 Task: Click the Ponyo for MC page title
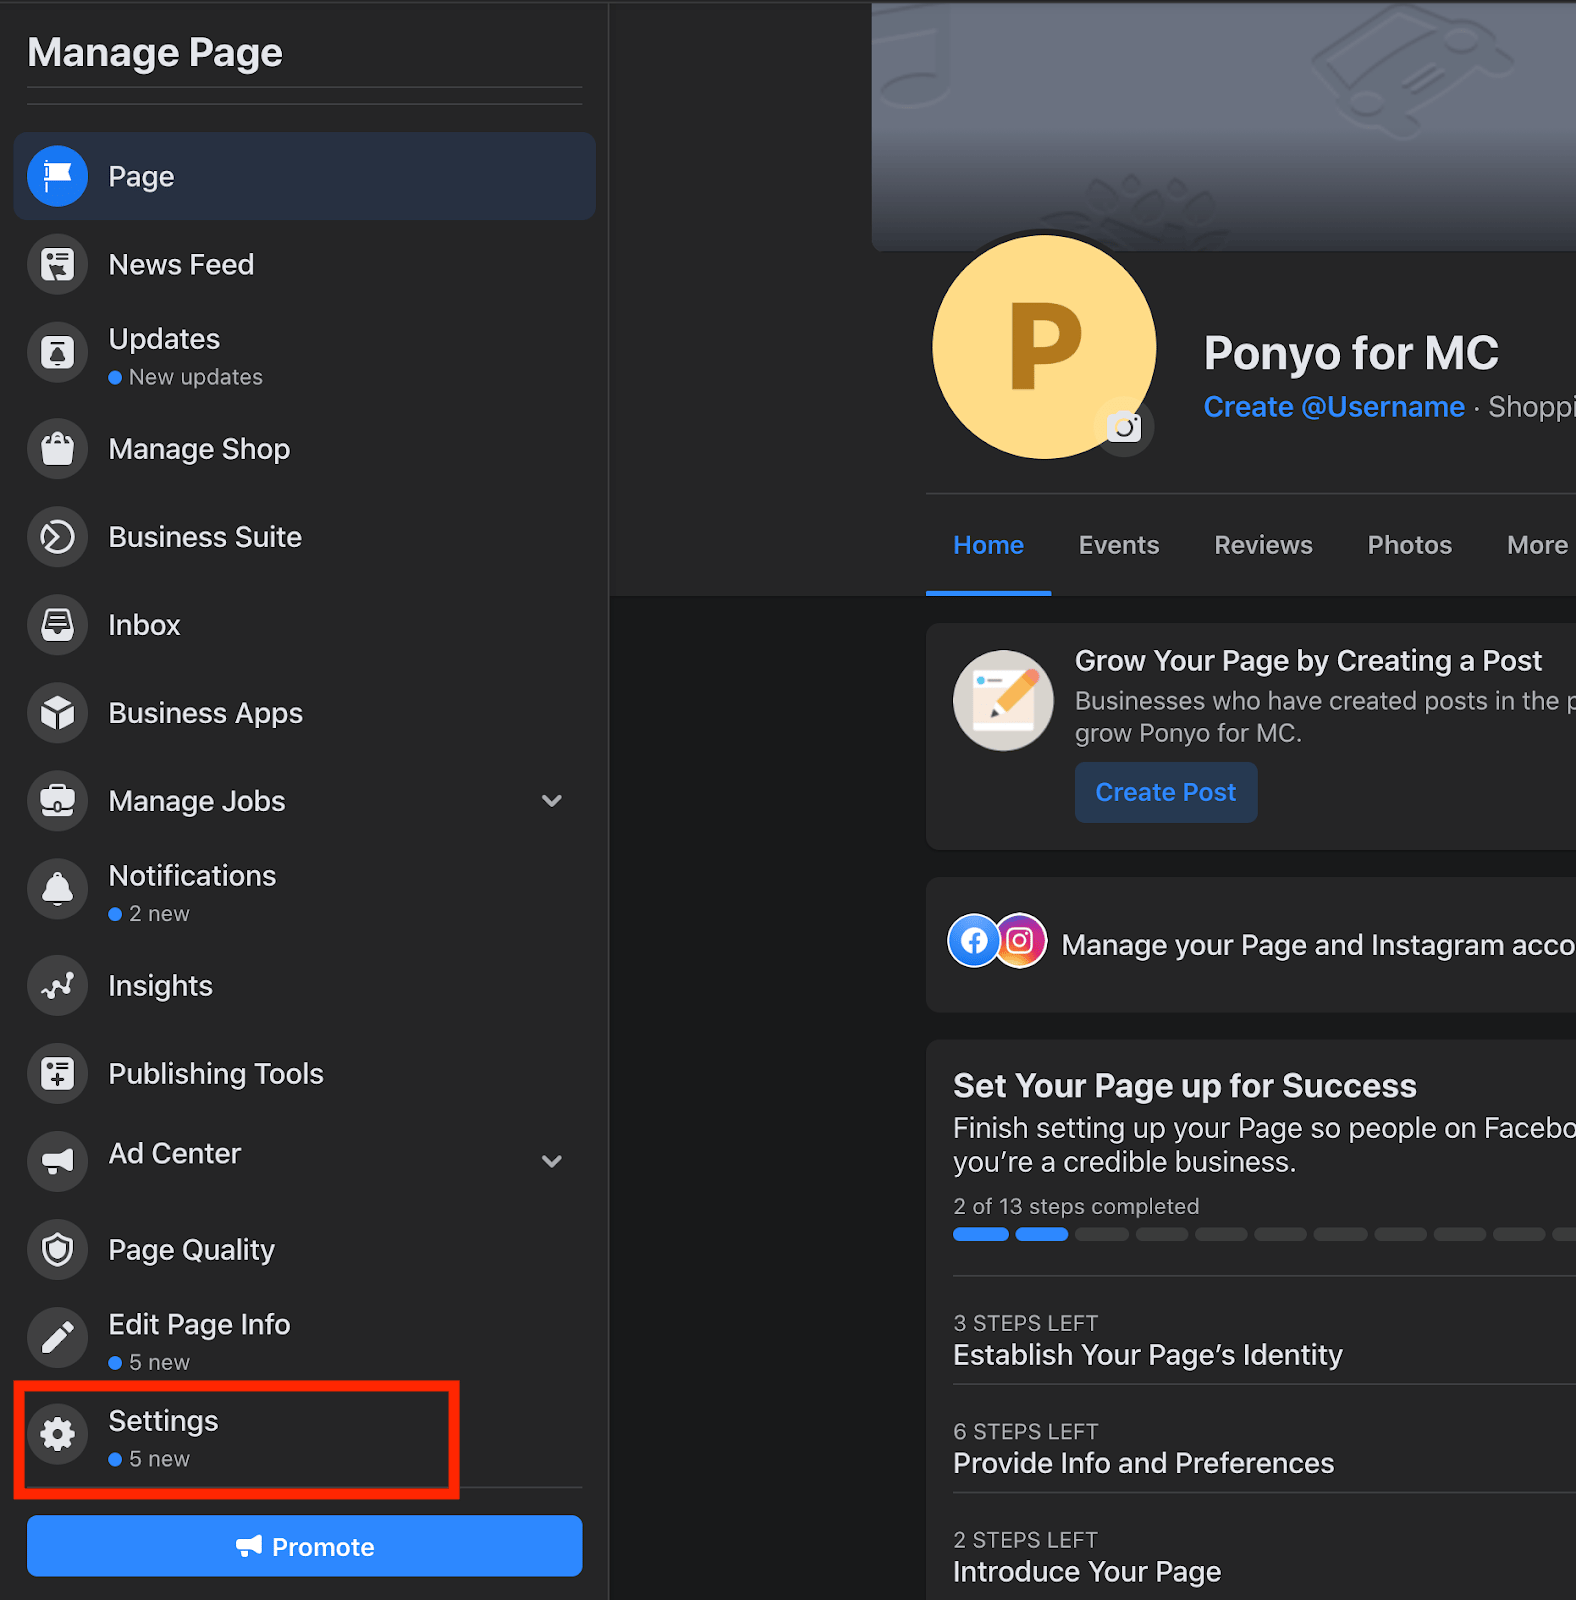pos(1351,353)
